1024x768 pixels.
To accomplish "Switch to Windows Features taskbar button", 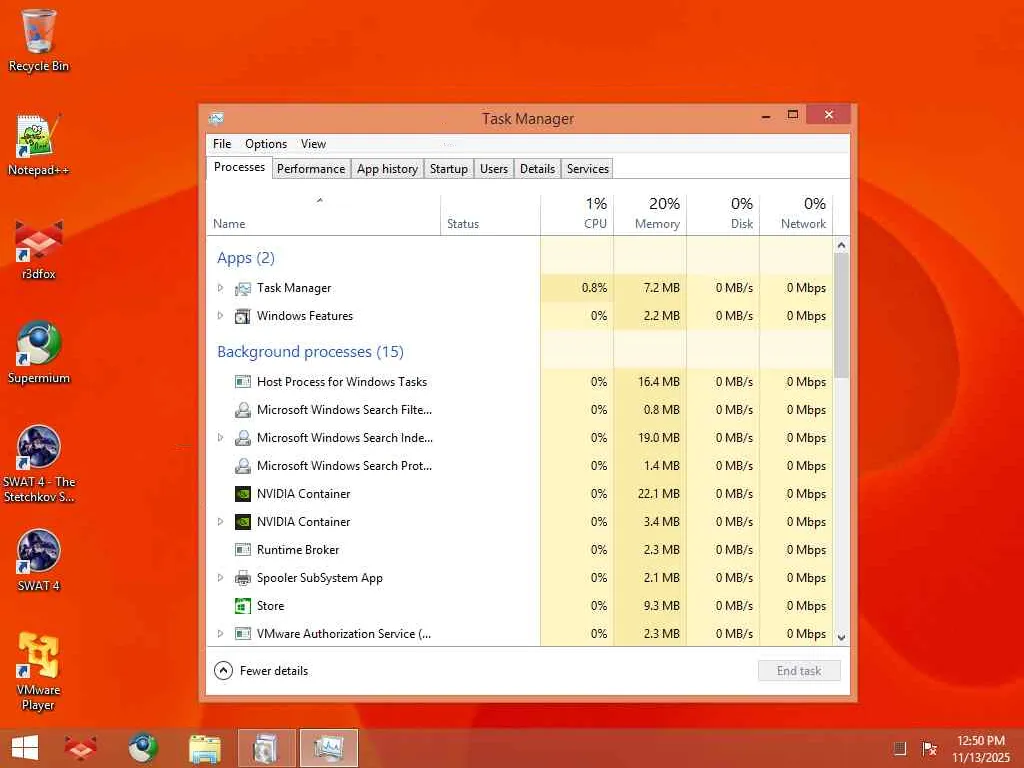I will (x=266, y=748).
